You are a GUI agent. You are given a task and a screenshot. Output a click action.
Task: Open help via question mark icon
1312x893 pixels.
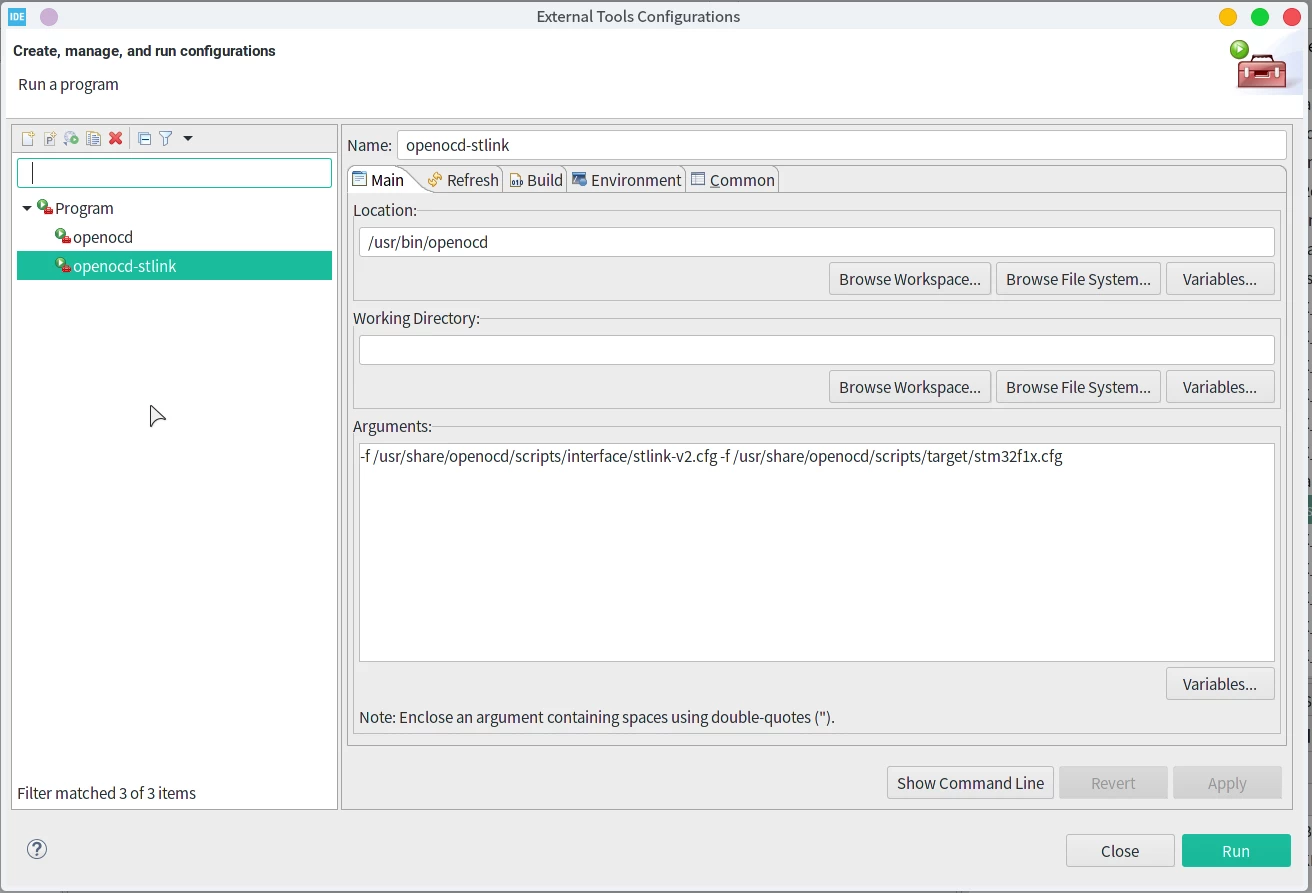click(x=37, y=850)
